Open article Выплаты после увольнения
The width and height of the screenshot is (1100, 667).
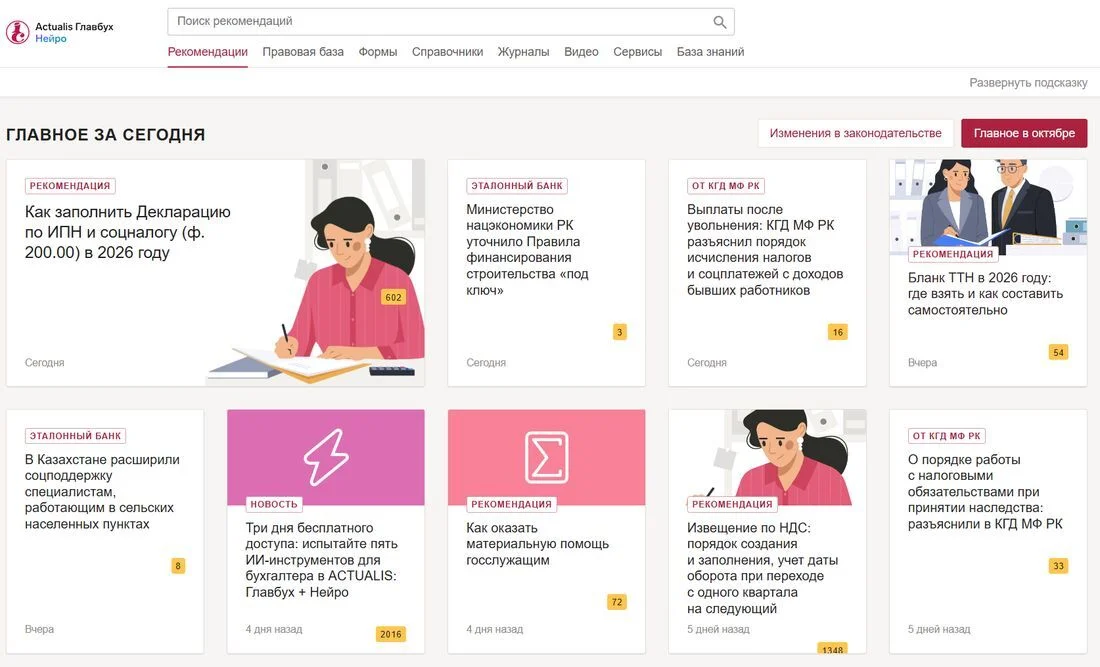tap(765, 250)
